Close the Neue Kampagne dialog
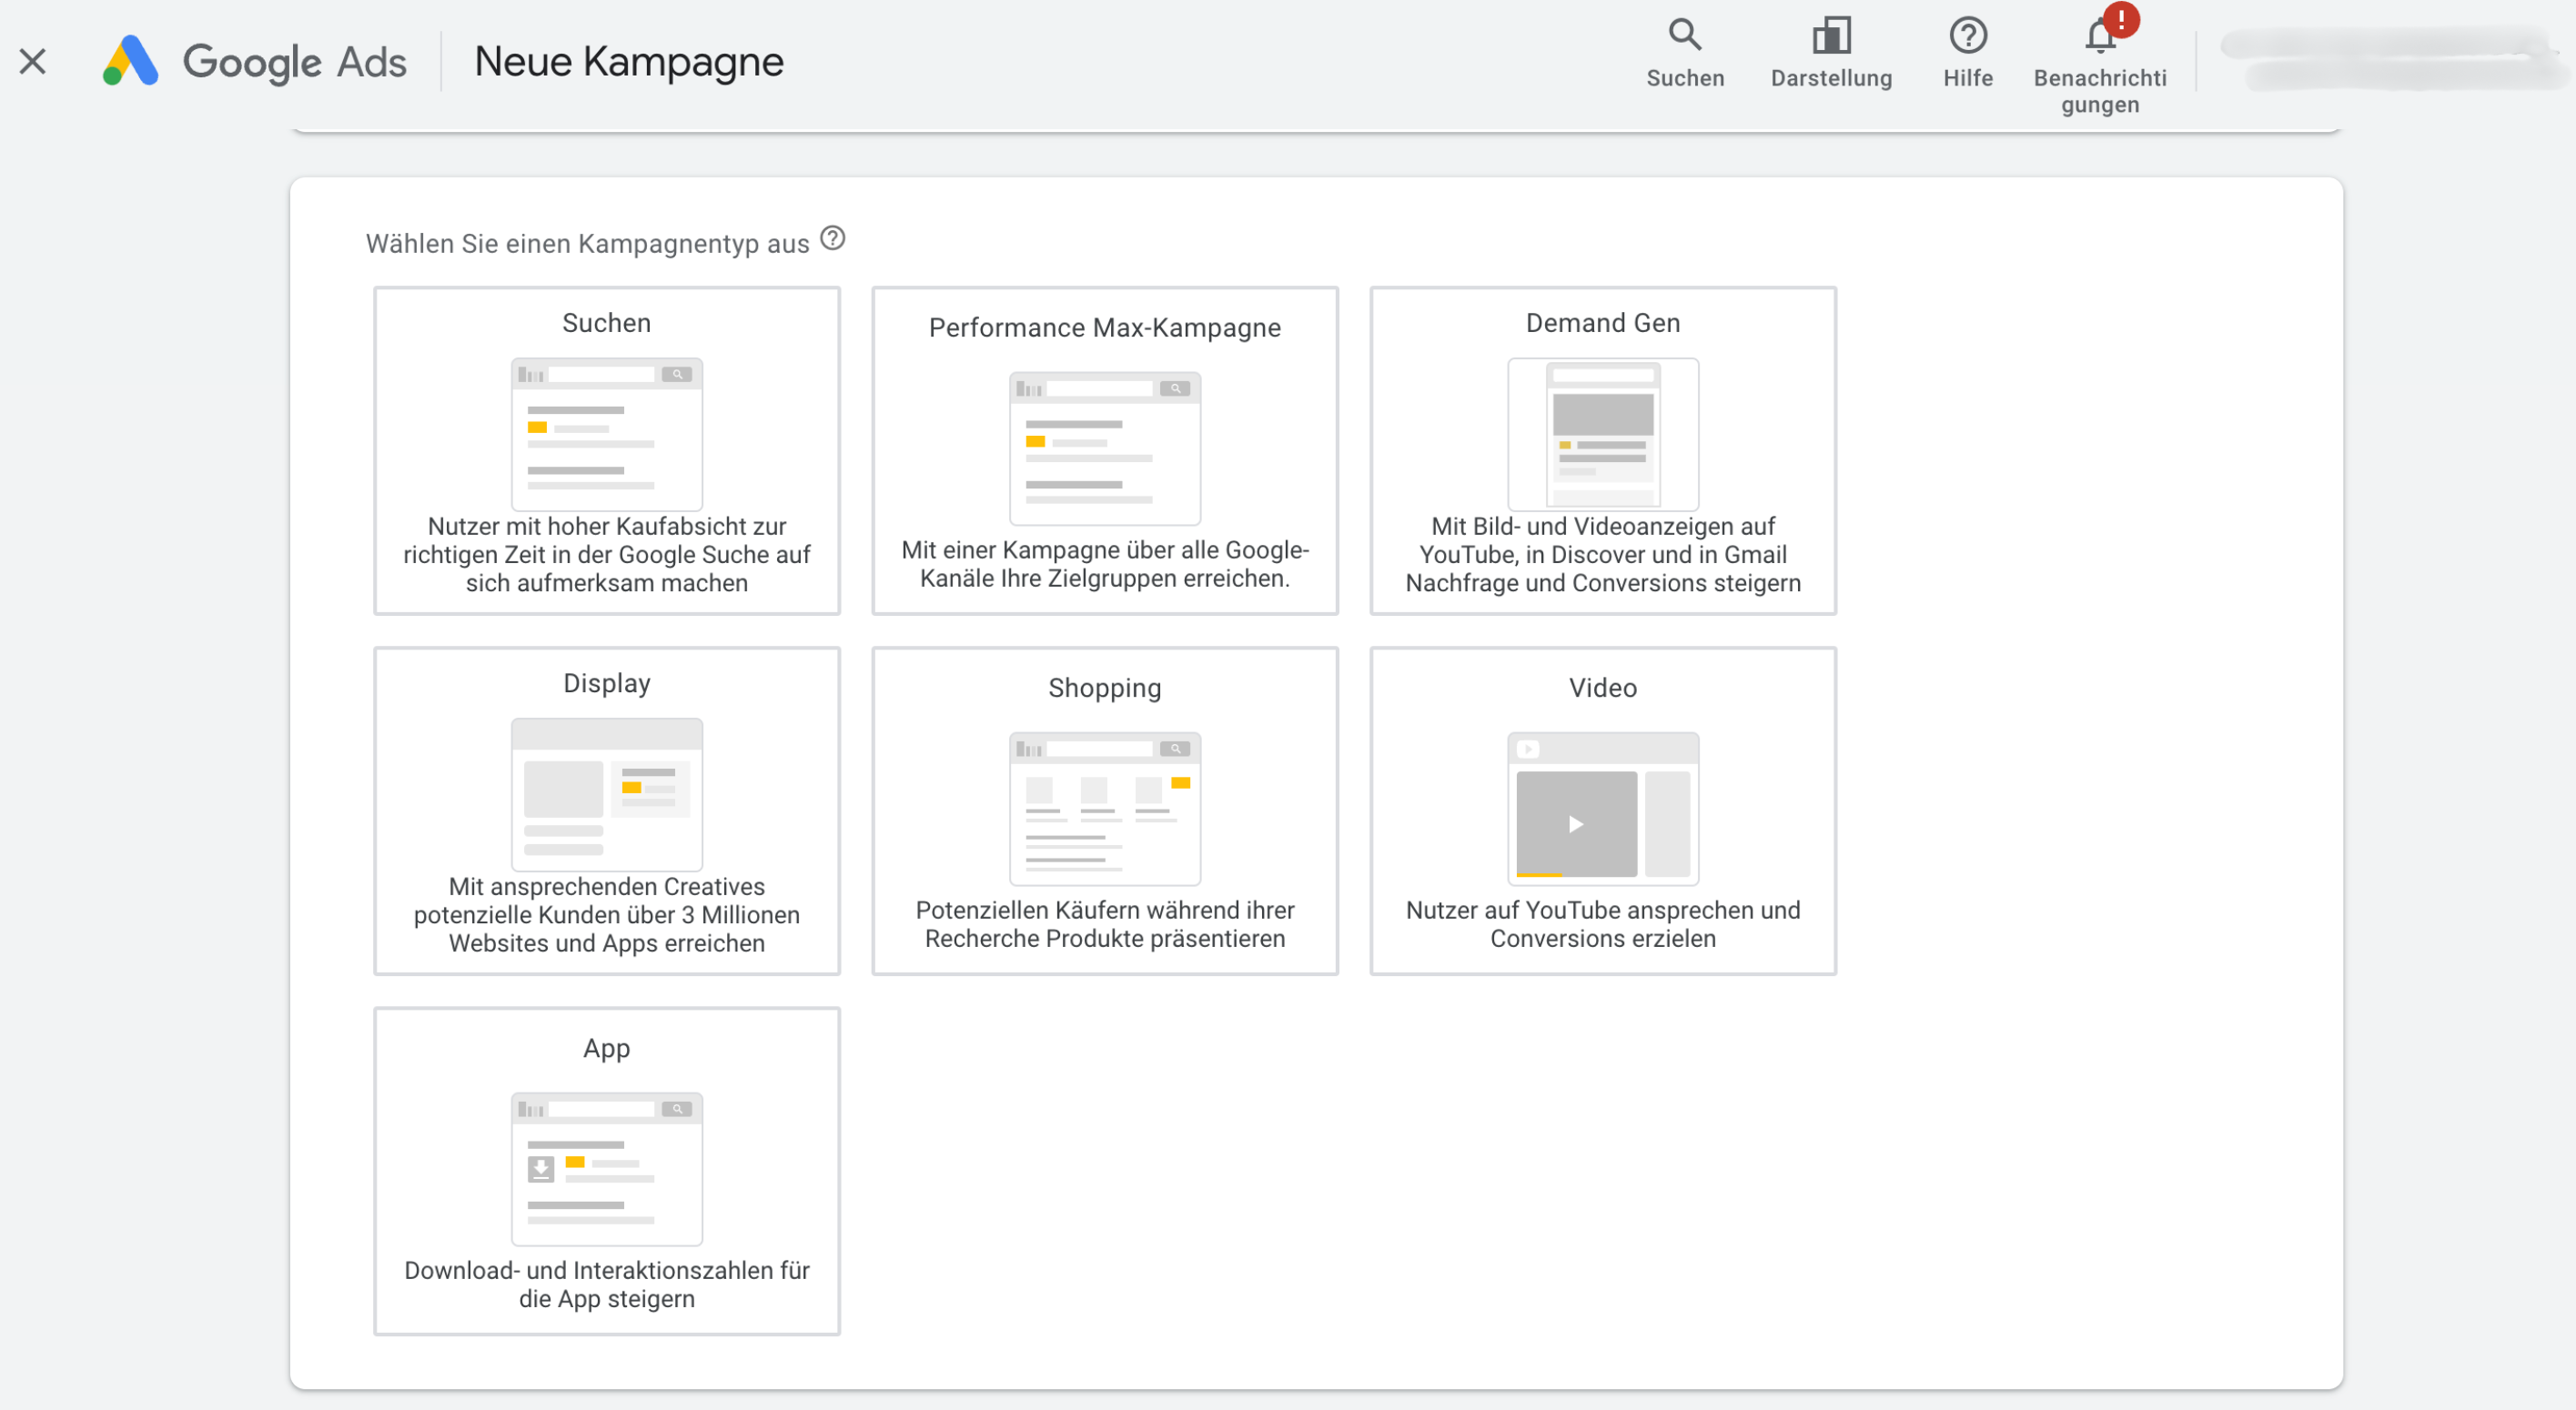Viewport: 2576px width, 1410px height. [x=33, y=62]
